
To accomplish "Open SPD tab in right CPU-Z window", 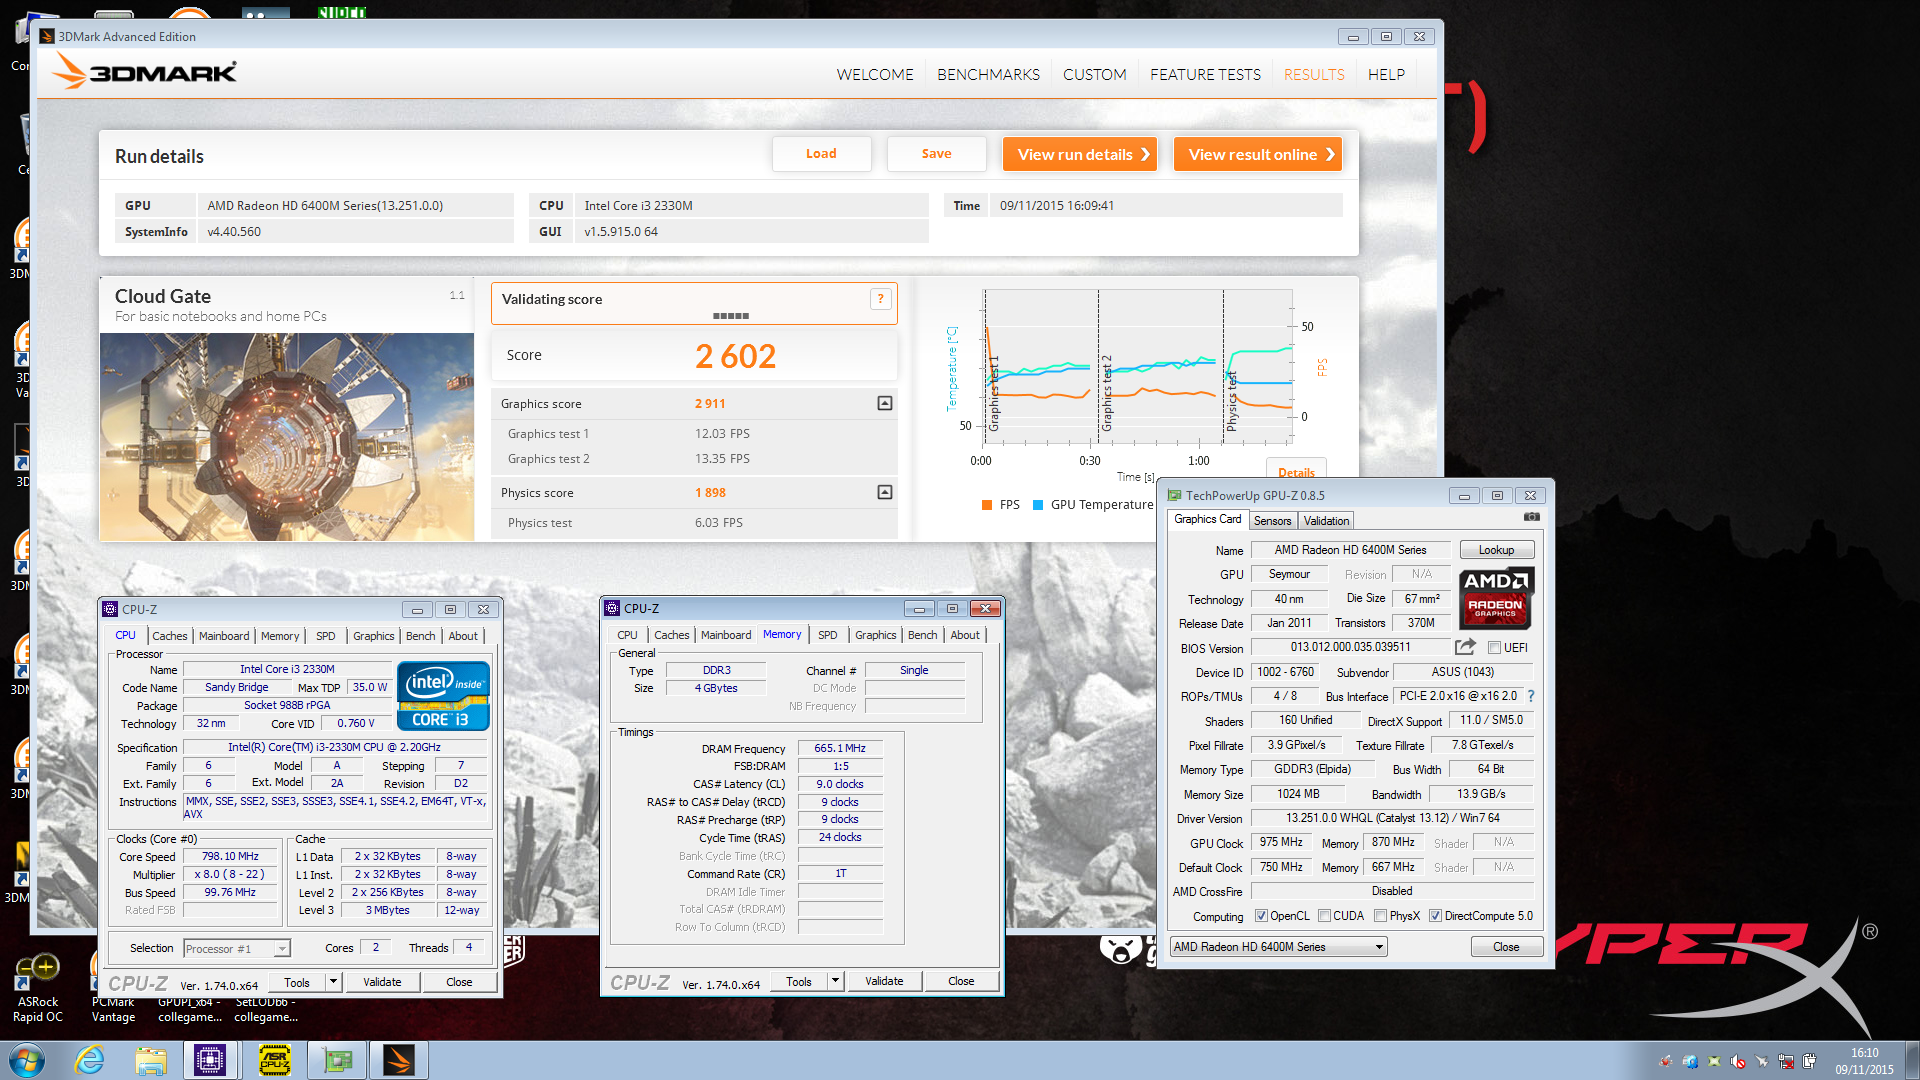I will 827,635.
